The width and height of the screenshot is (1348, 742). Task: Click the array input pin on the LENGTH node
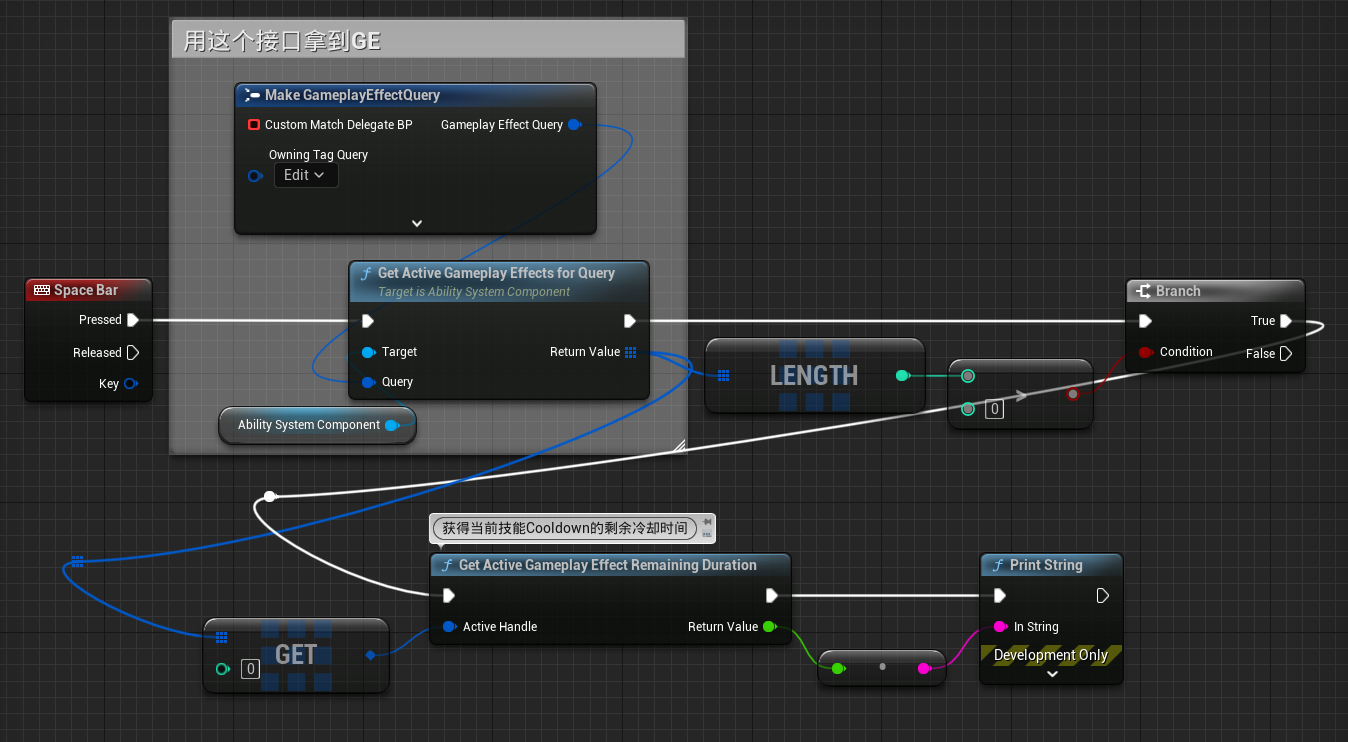click(x=723, y=375)
